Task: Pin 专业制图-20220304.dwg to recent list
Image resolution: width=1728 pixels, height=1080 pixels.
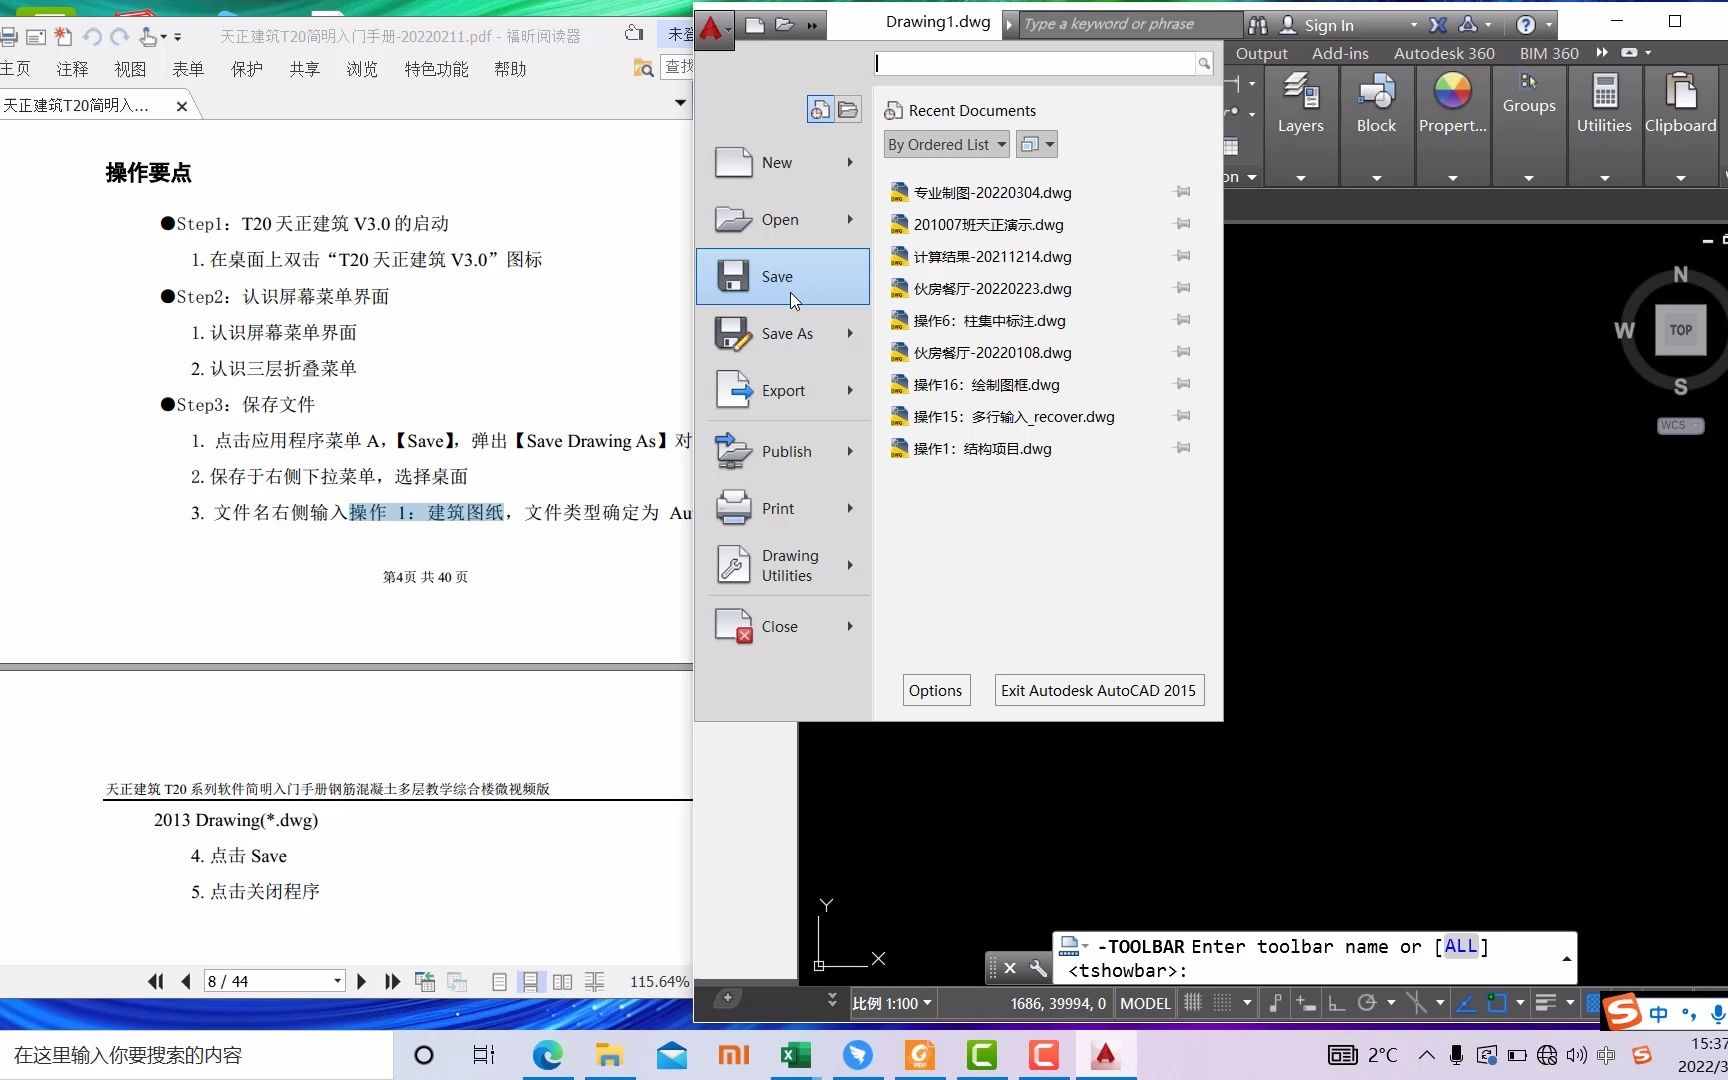Action: [x=1183, y=192]
